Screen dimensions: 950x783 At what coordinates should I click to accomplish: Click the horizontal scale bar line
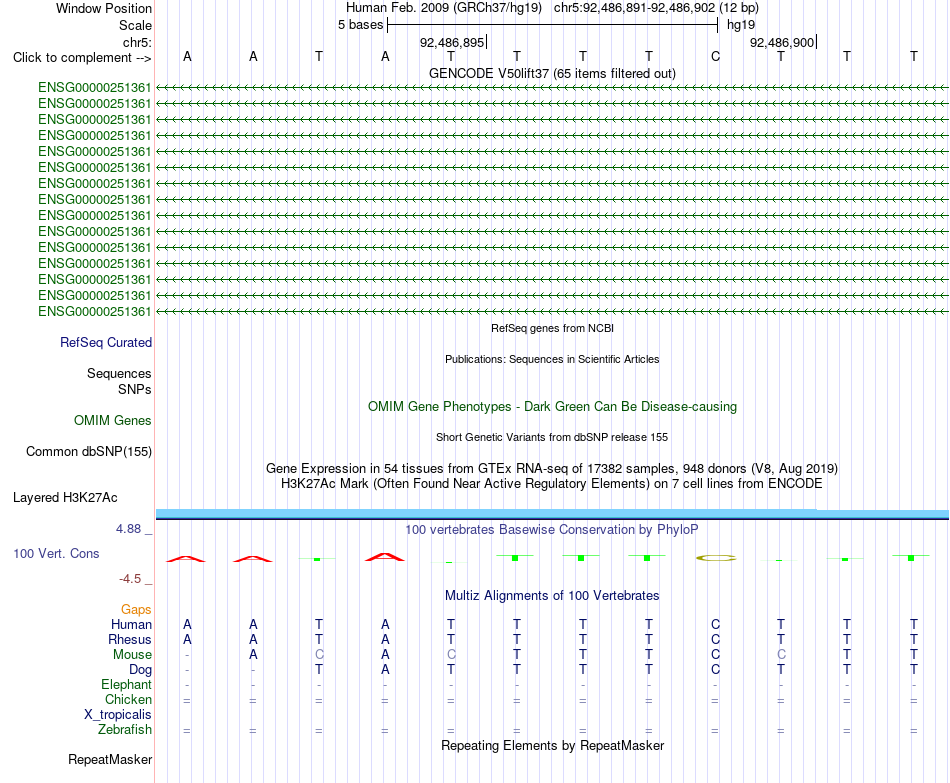tap(553, 25)
